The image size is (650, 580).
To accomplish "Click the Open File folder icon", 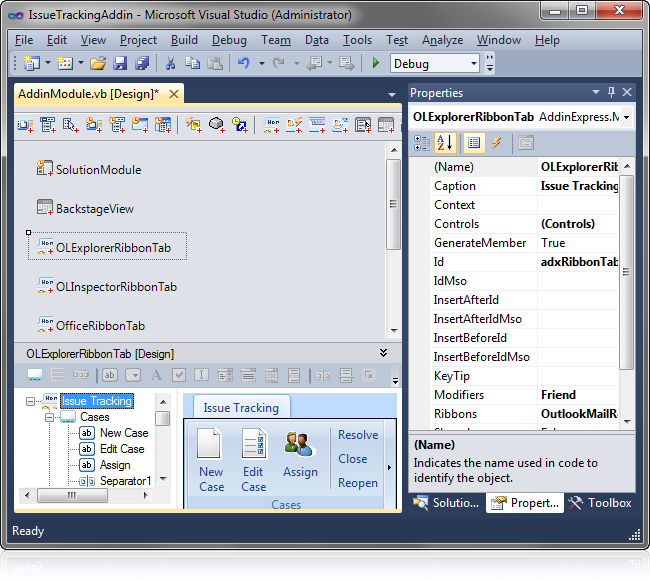I will [98, 63].
